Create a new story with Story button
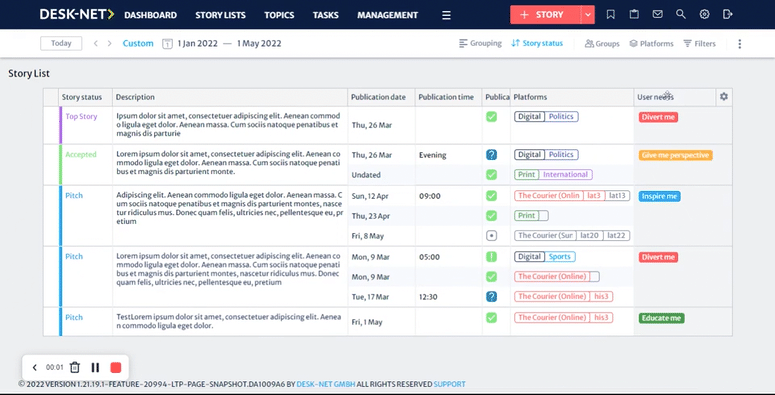 (x=546, y=15)
